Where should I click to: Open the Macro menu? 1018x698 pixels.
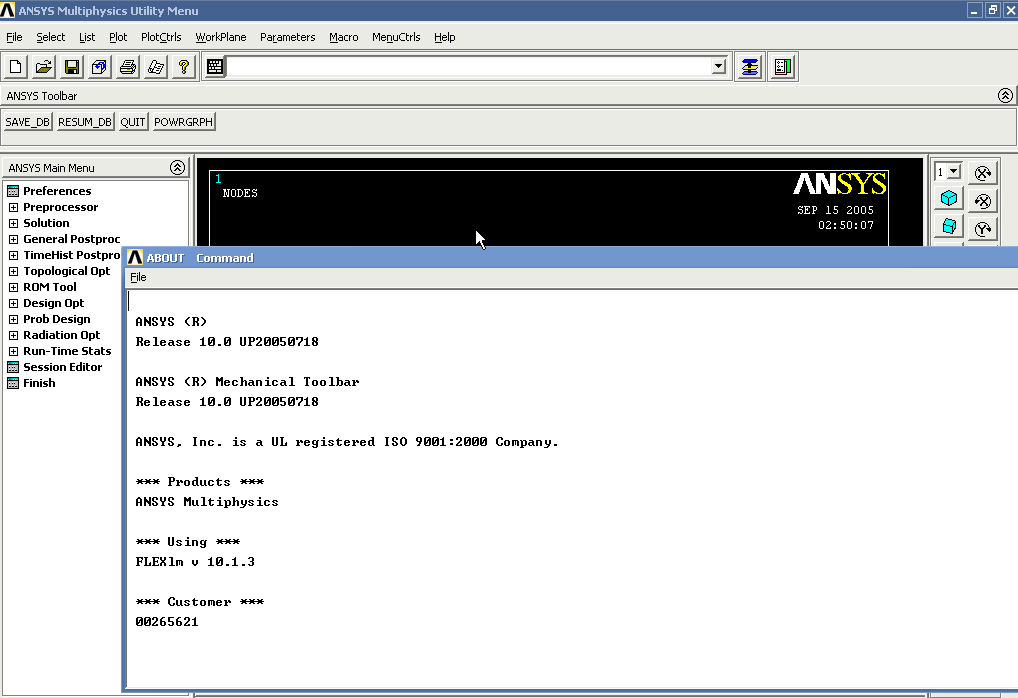(x=343, y=37)
